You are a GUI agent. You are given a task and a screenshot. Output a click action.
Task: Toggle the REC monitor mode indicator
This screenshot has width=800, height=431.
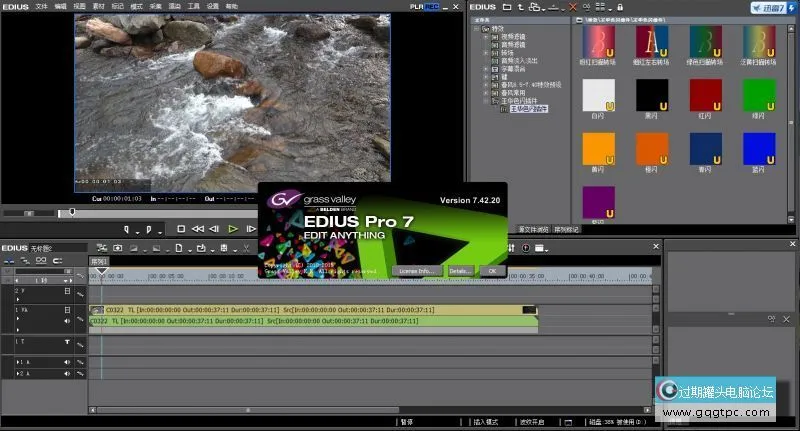pyautogui.click(x=432, y=6)
